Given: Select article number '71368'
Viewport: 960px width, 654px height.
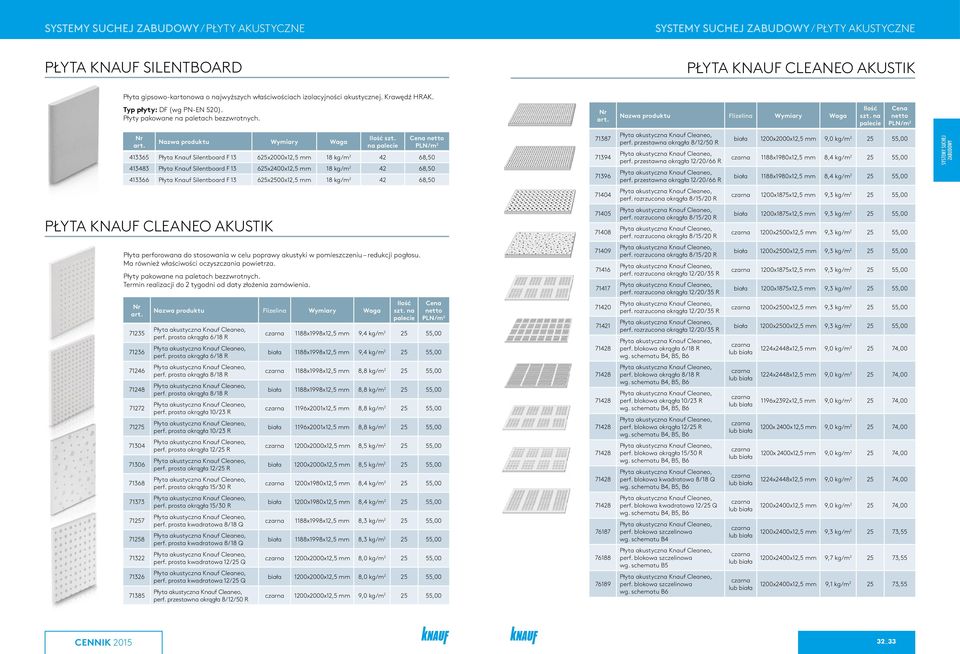Looking at the screenshot, I should 137,483.
